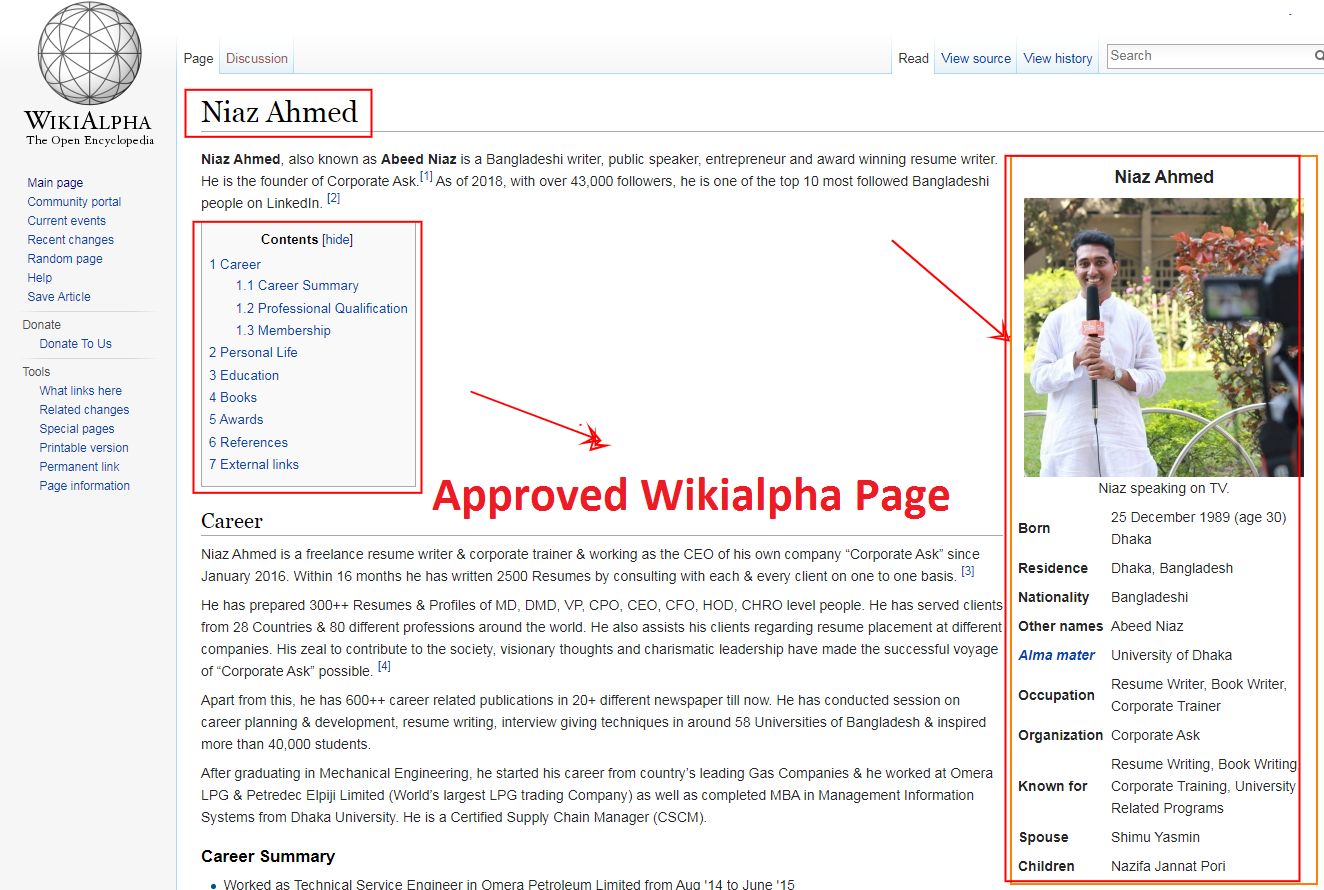
Task: Jump to 1 Career section
Action: tap(235, 265)
